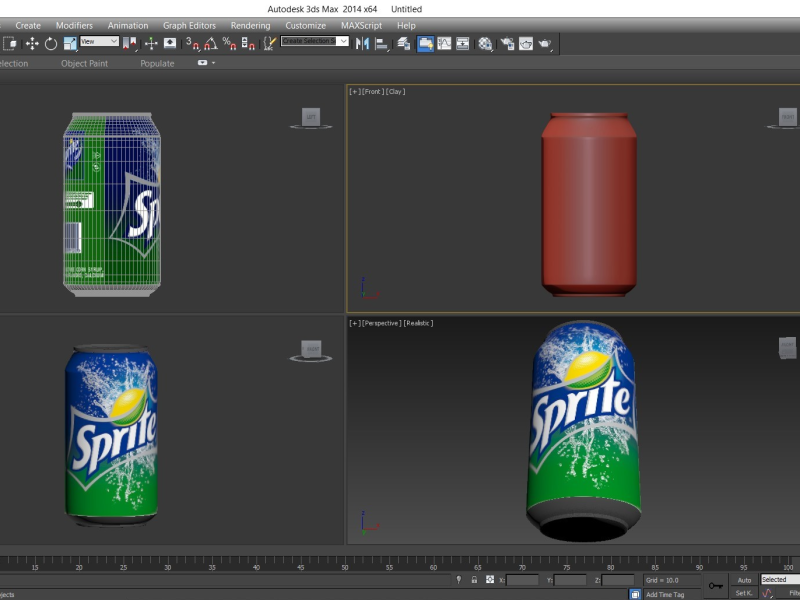
Task: Toggle Angle Snap on toolbar
Action: [x=211, y=43]
